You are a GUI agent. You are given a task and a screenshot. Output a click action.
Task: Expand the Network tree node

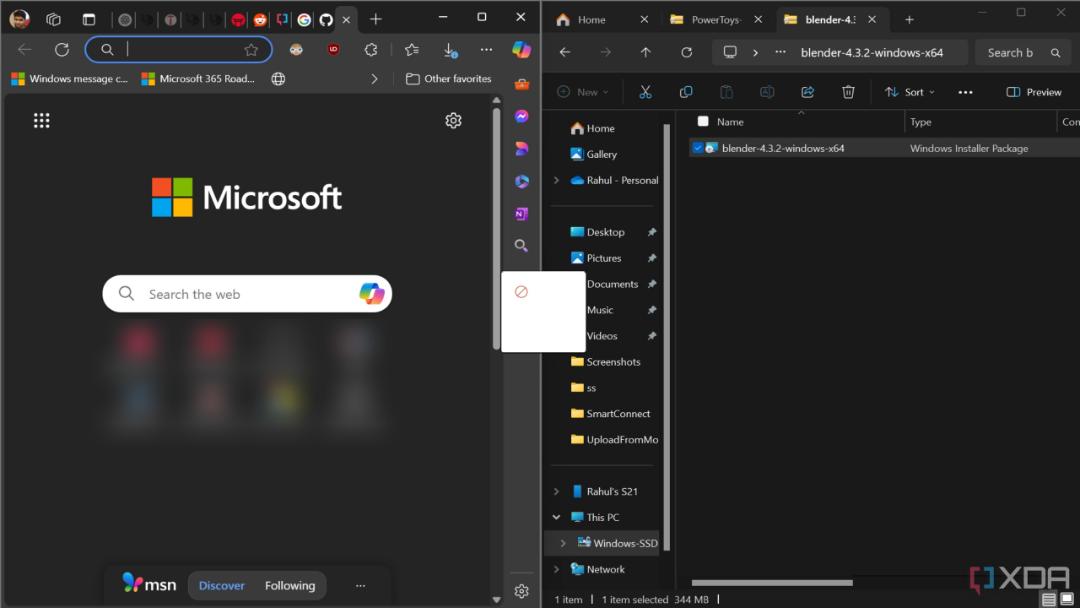tap(556, 569)
